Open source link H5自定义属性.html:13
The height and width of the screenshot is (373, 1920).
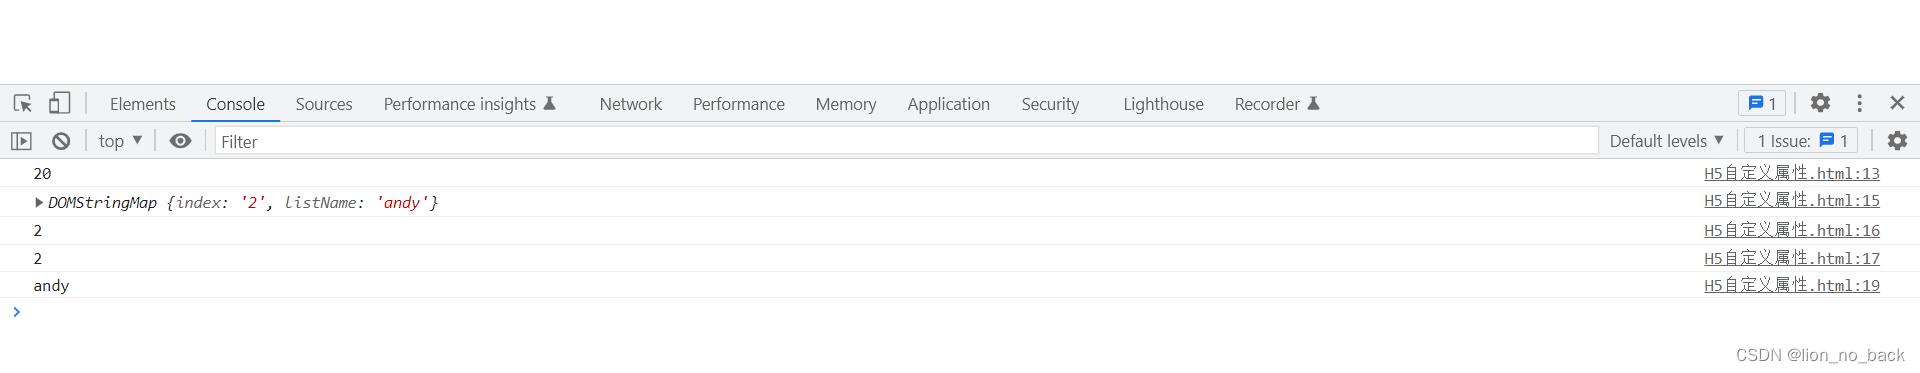point(1792,173)
